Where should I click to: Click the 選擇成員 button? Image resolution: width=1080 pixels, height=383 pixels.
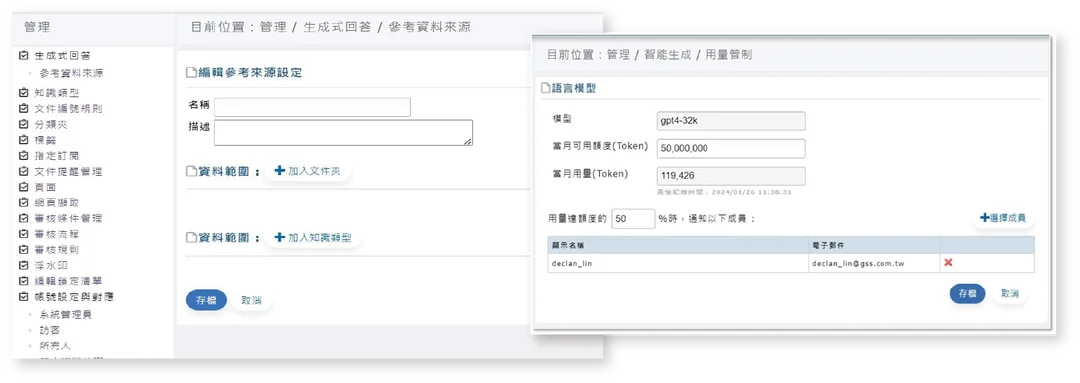click(x=1003, y=218)
